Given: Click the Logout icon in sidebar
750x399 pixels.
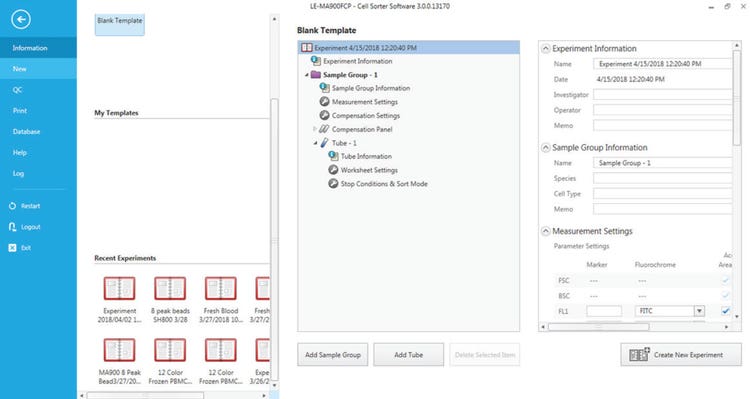Looking at the screenshot, I should tap(12, 227).
